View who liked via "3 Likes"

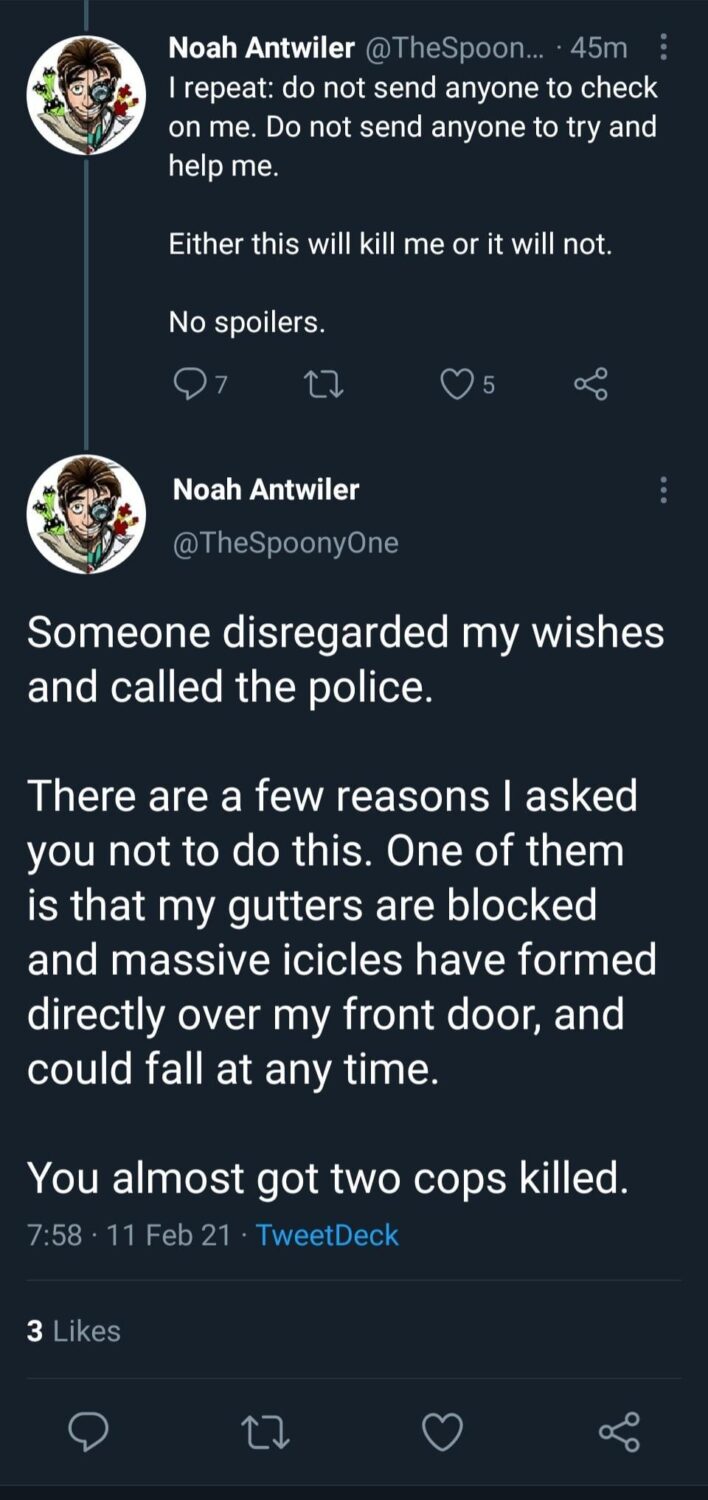click(x=74, y=1331)
